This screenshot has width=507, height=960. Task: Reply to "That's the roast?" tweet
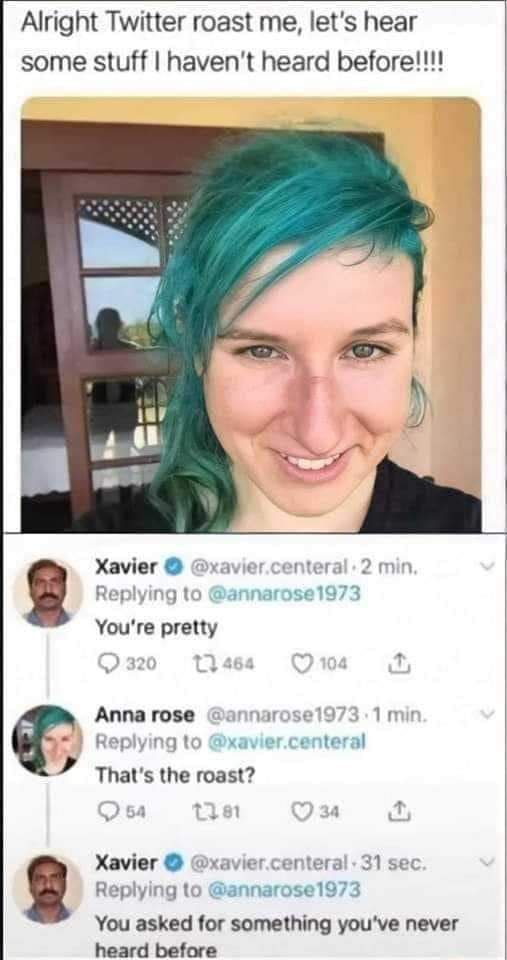point(106,812)
